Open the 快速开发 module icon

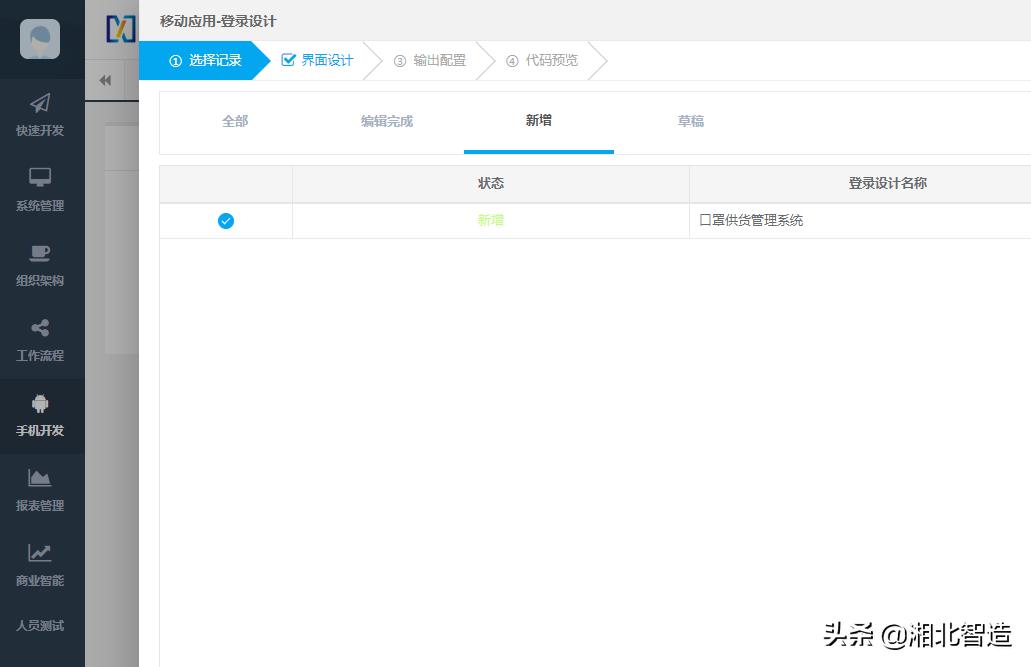(40, 112)
